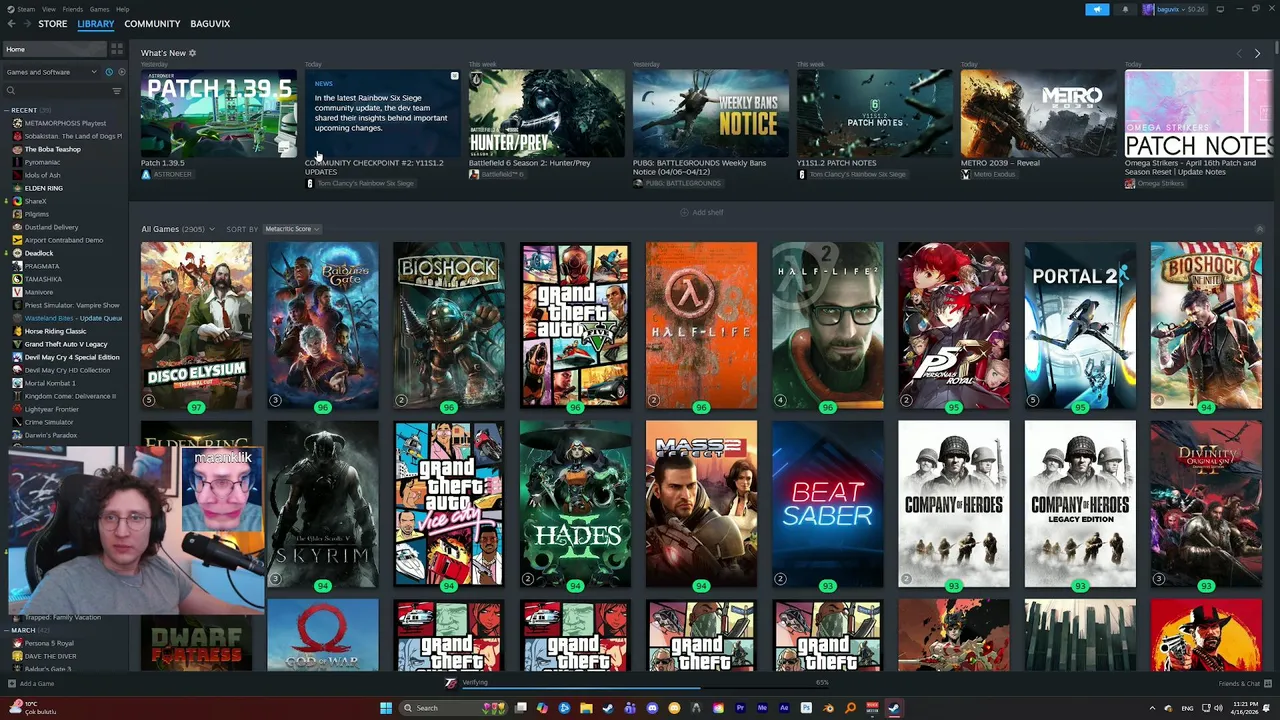This screenshot has height=720, width=1280.
Task: Open the Windows Start menu
Action: [385, 708]
